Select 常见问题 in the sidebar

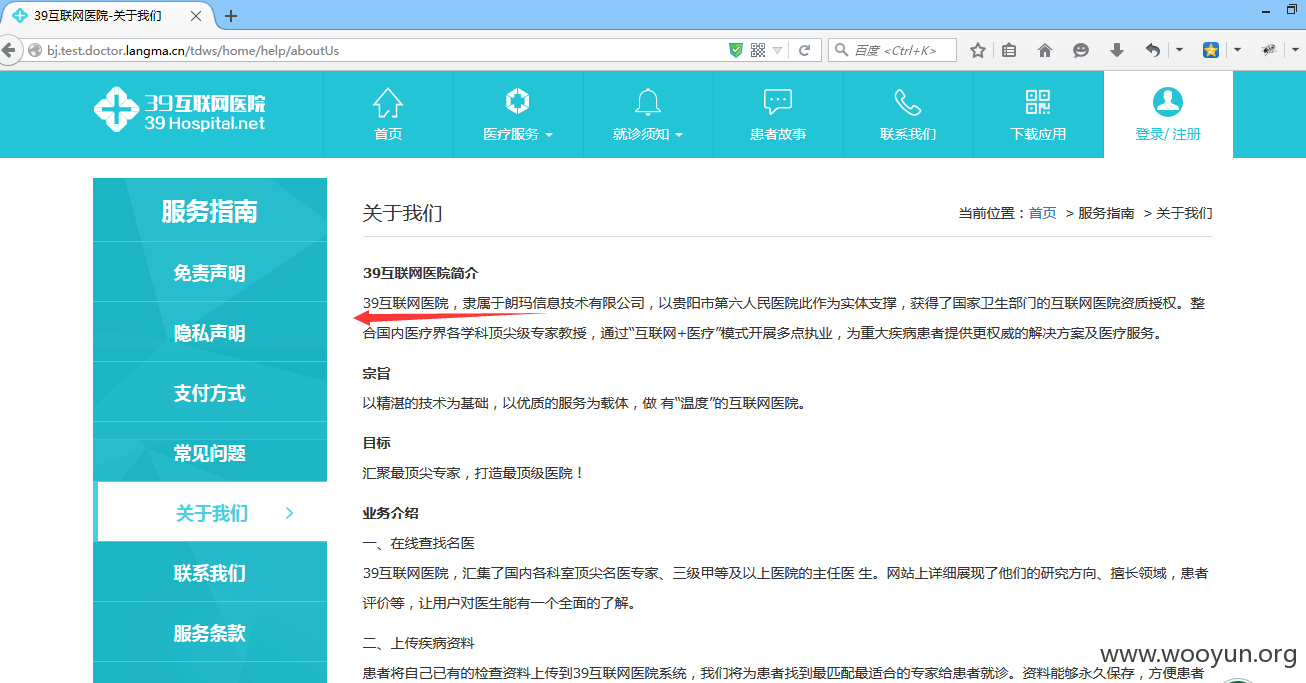pos(210,452)
